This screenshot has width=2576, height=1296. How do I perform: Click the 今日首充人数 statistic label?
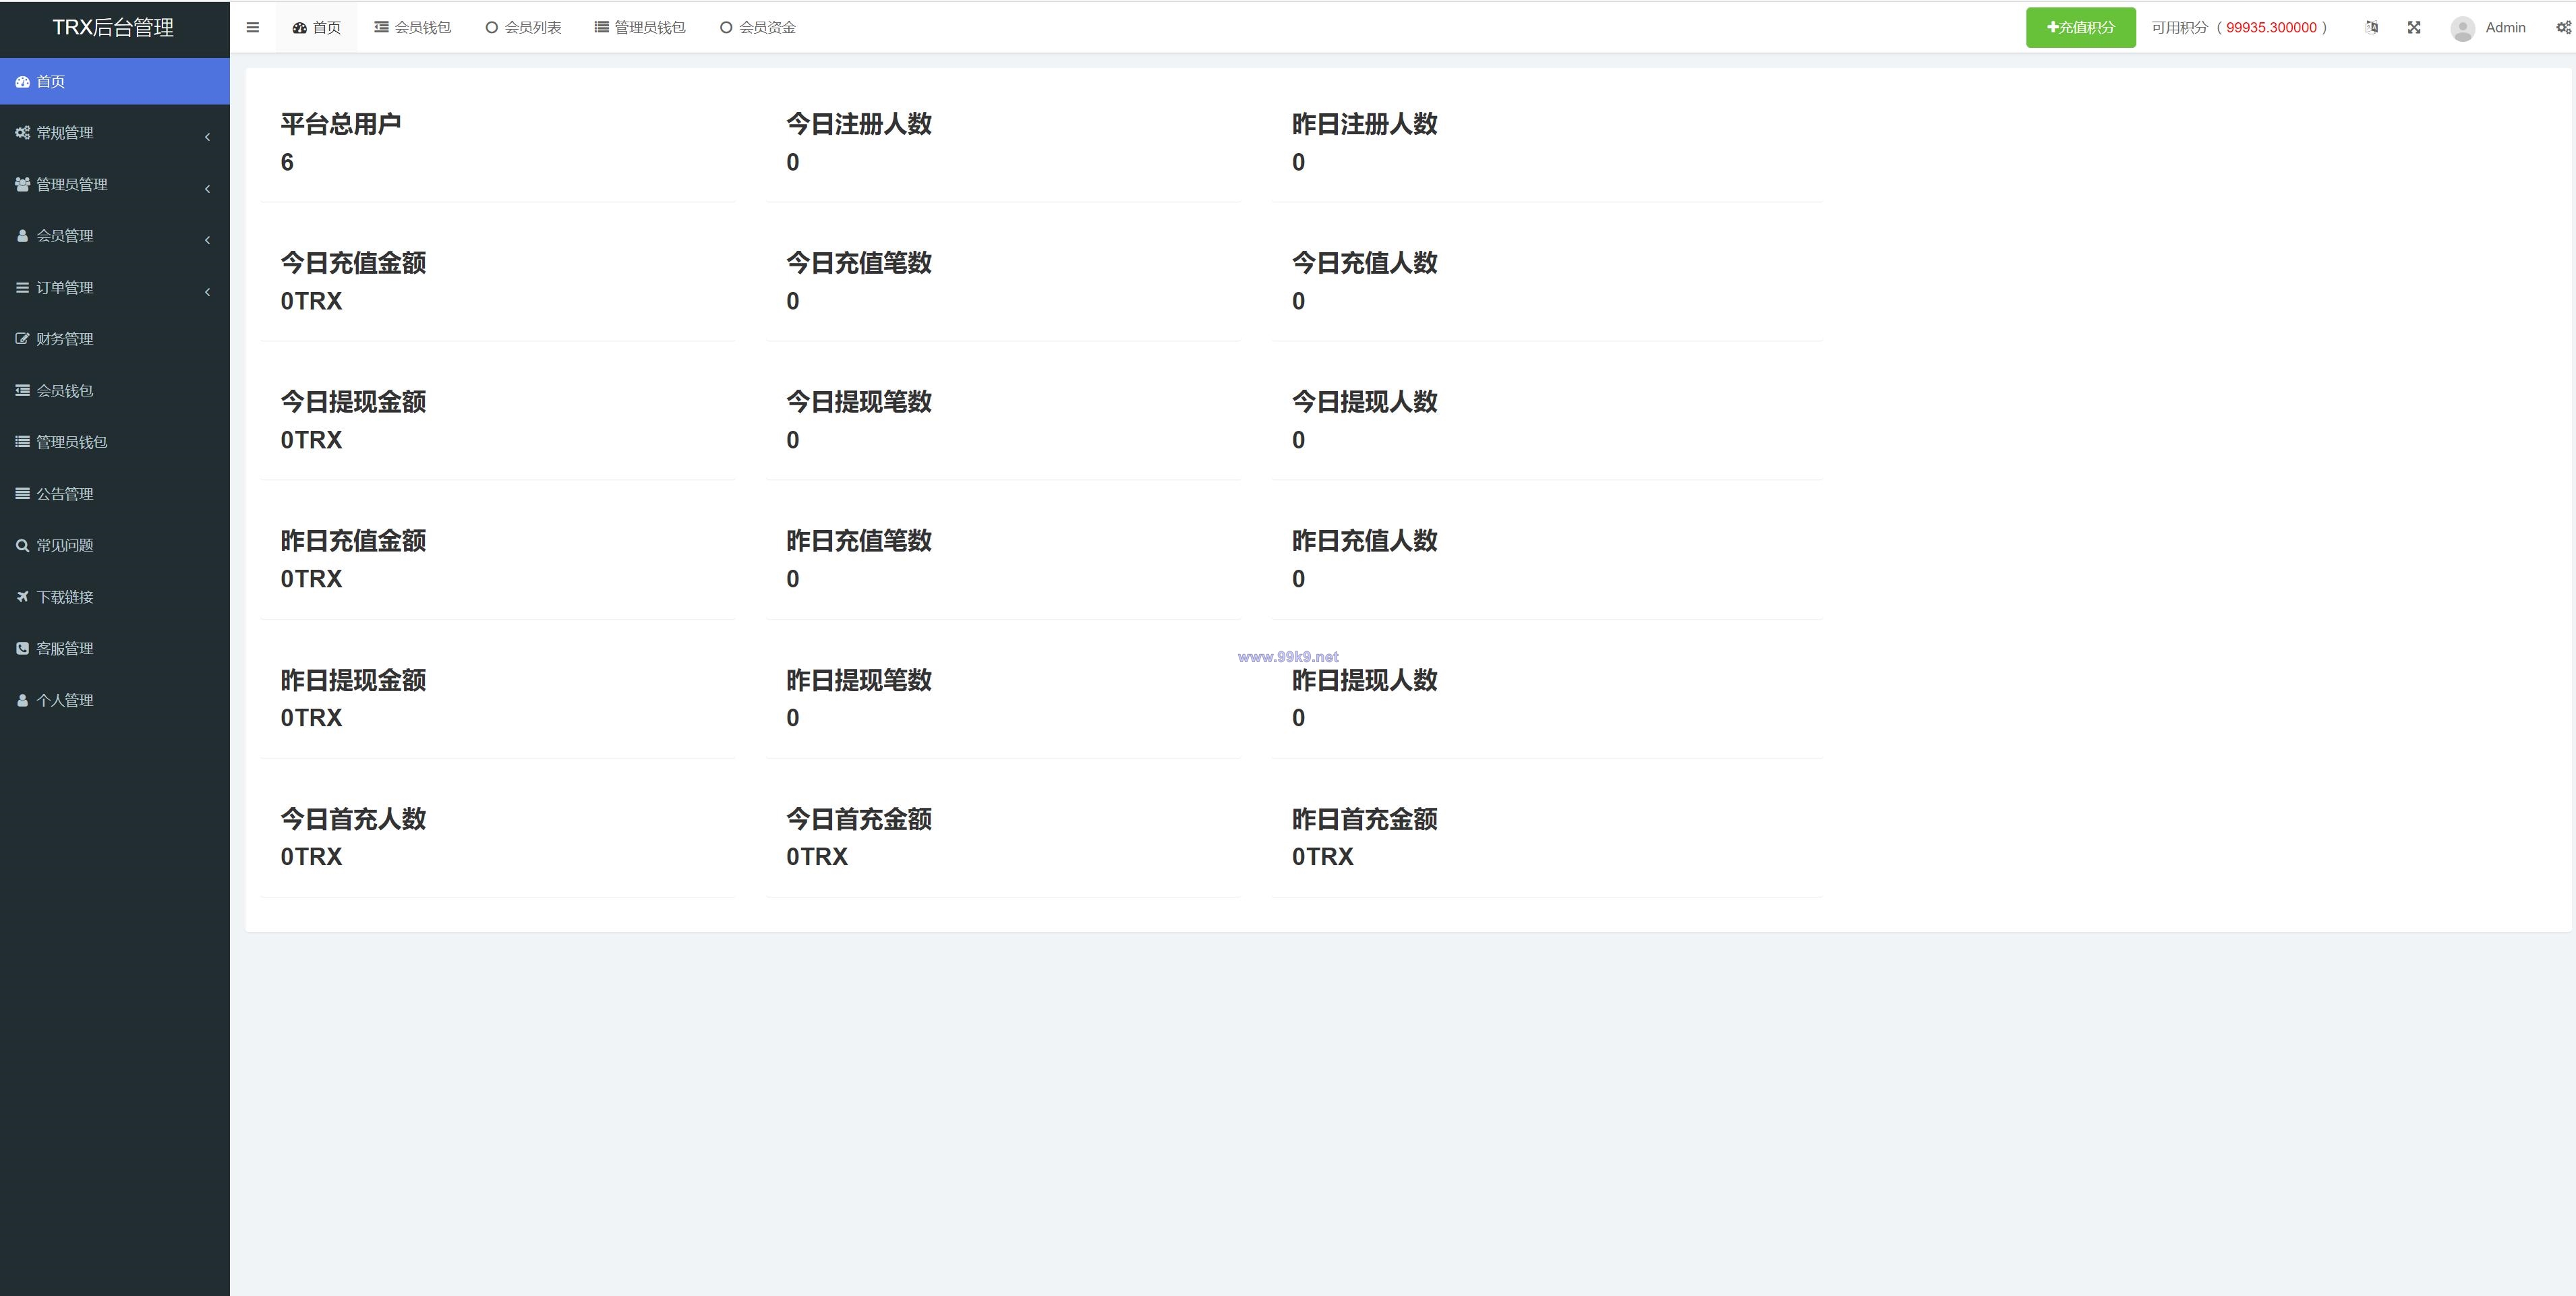coord(353,819)
